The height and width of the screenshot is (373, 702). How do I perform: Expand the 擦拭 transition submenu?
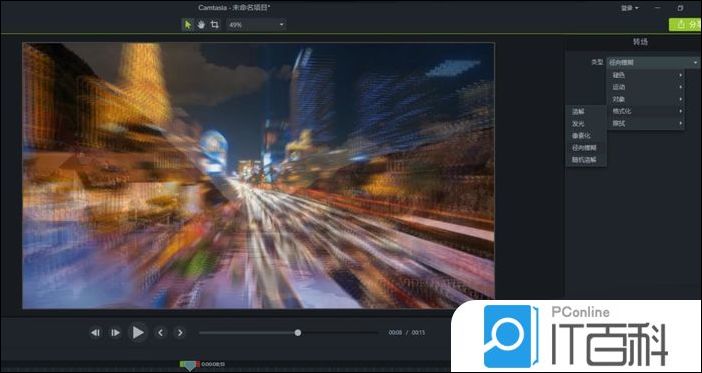coord(646,123)
